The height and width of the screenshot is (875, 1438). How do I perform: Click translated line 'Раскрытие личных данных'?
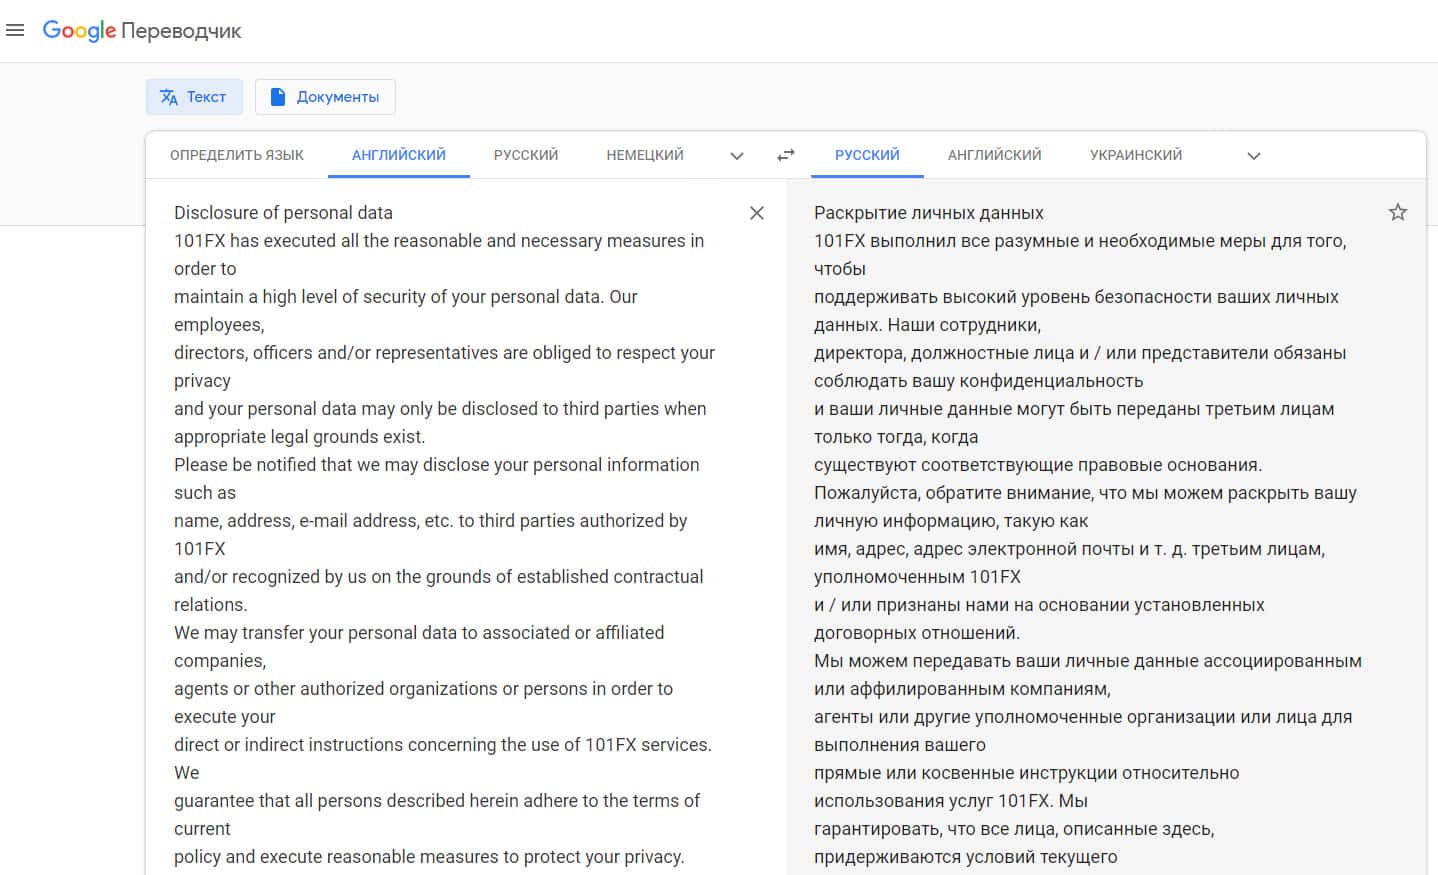(928, 212)
